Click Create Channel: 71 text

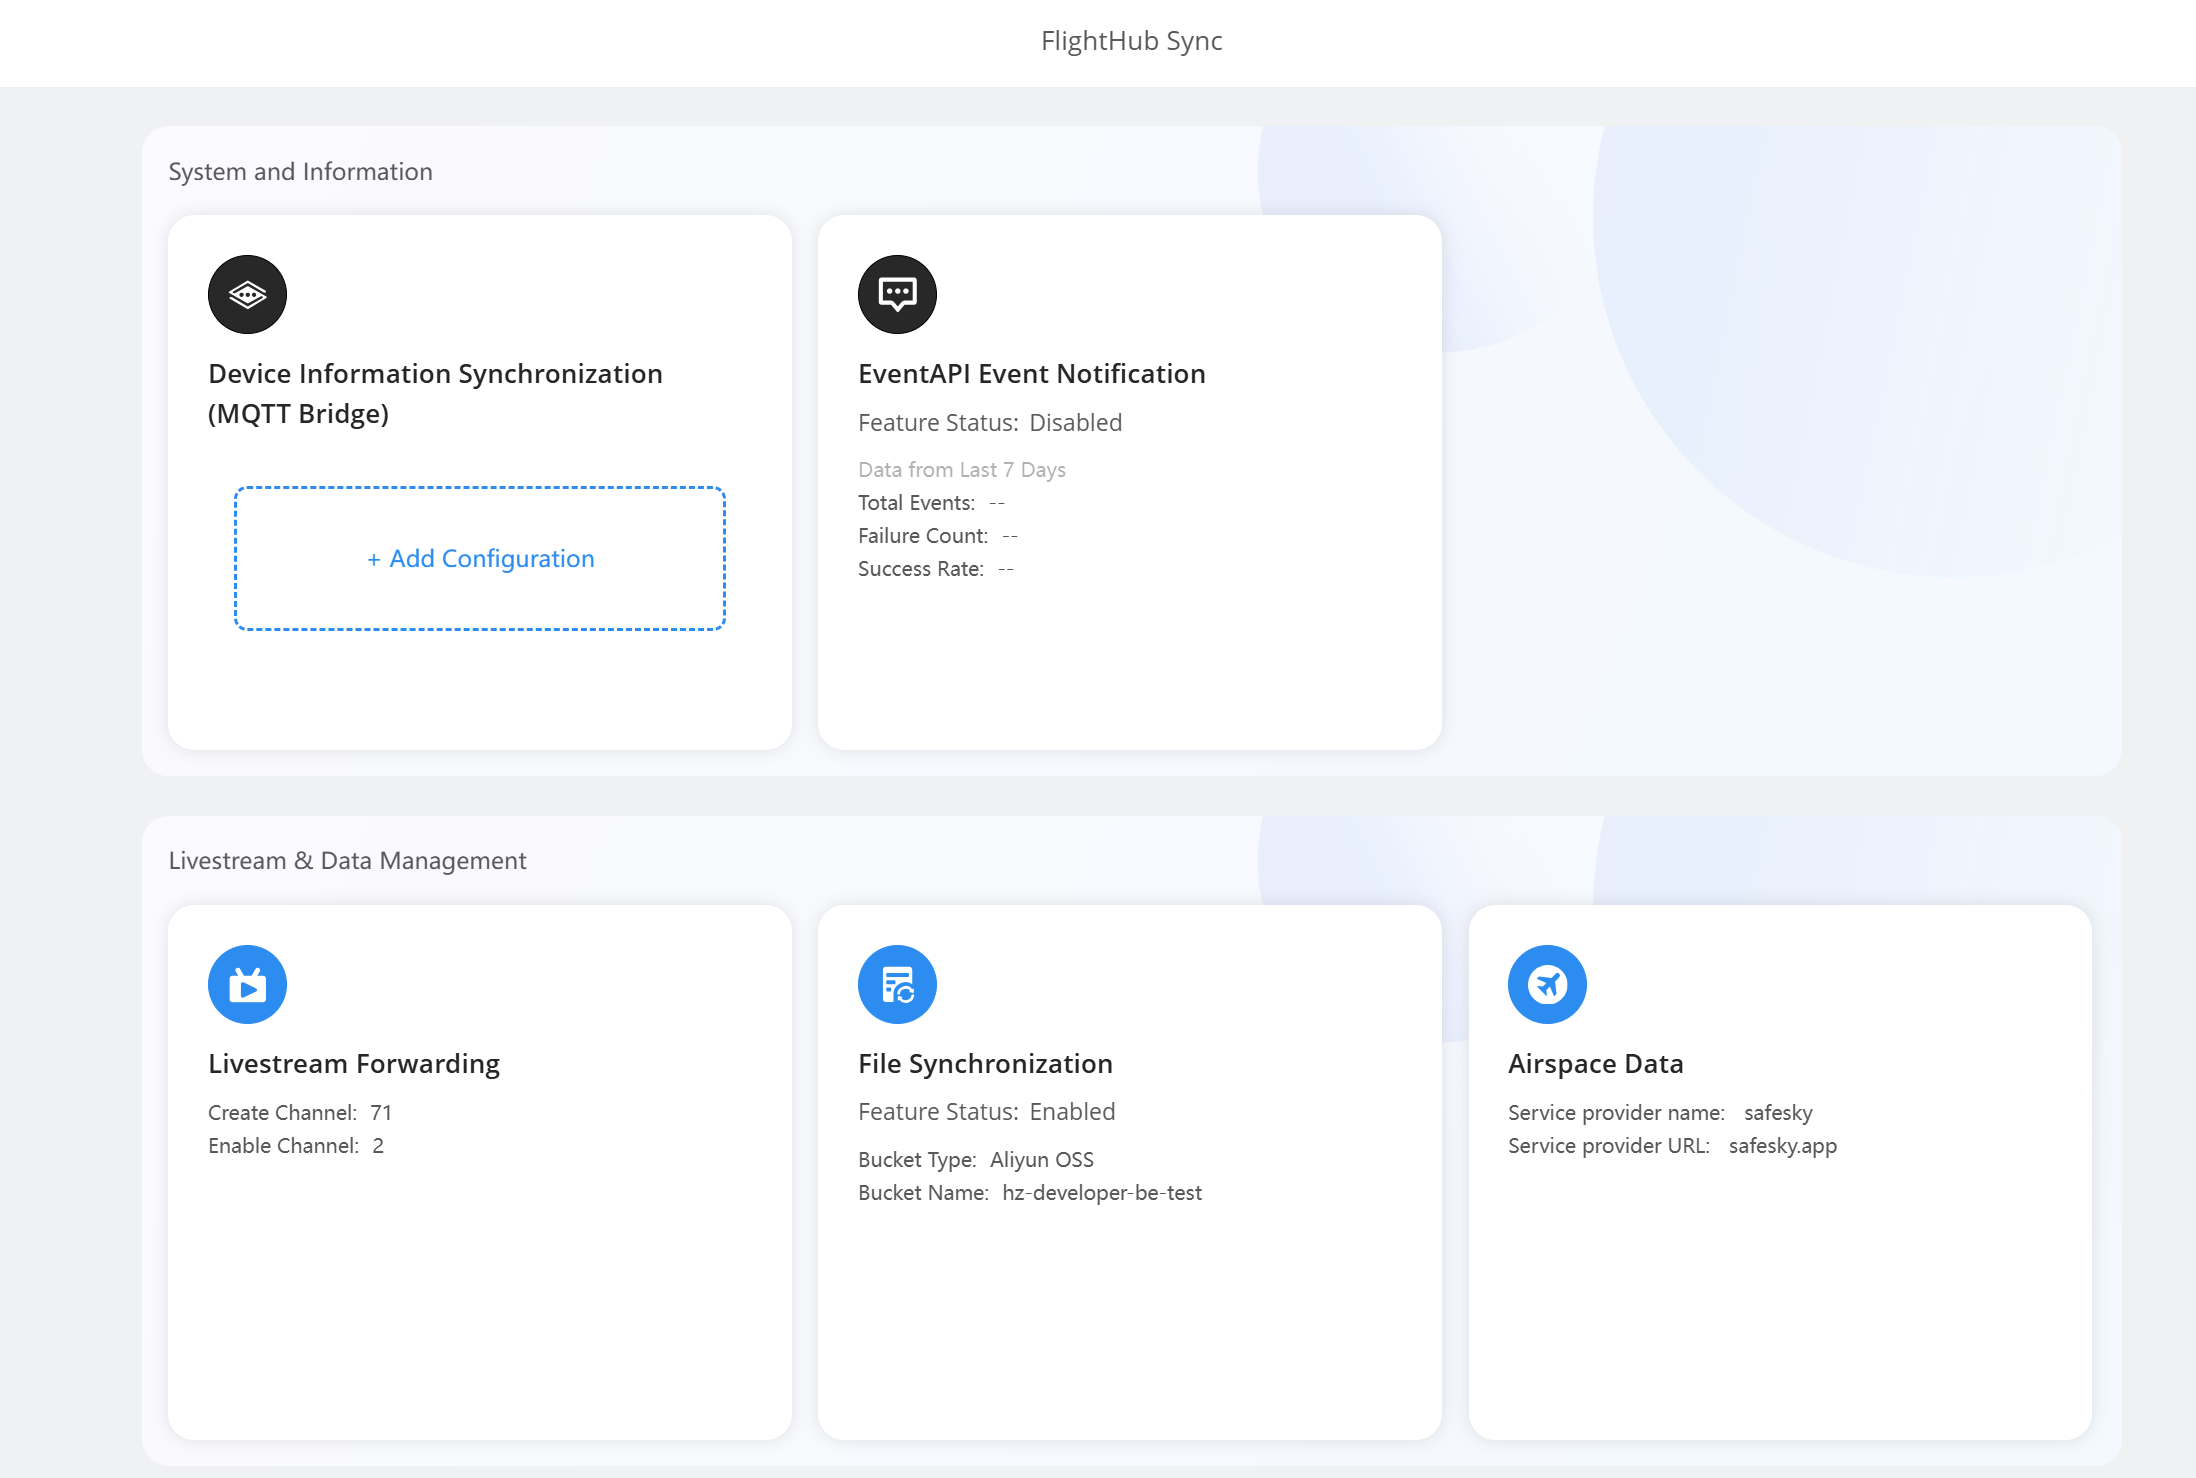point(300,1112)
